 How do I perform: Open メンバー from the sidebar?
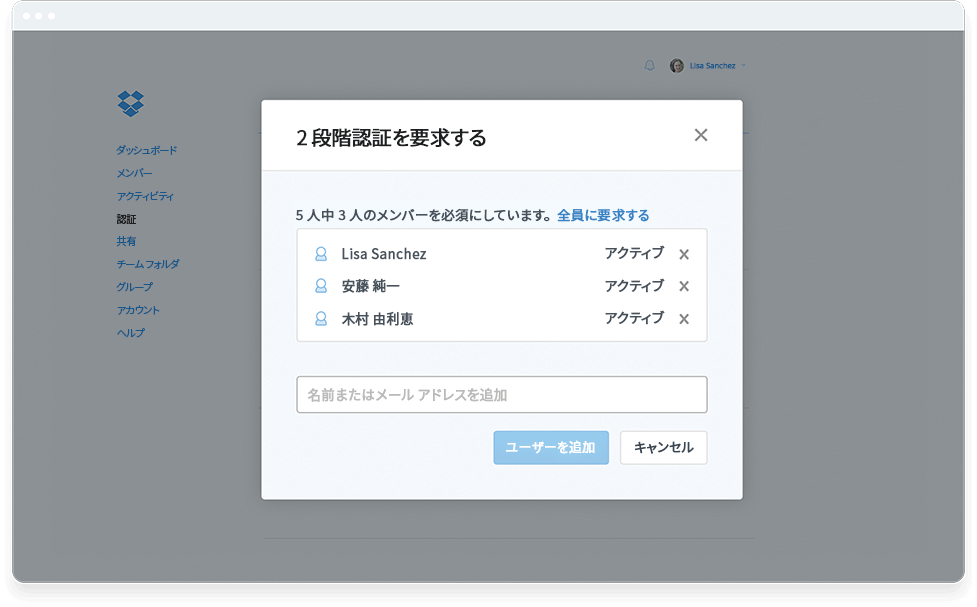(132, 172)
